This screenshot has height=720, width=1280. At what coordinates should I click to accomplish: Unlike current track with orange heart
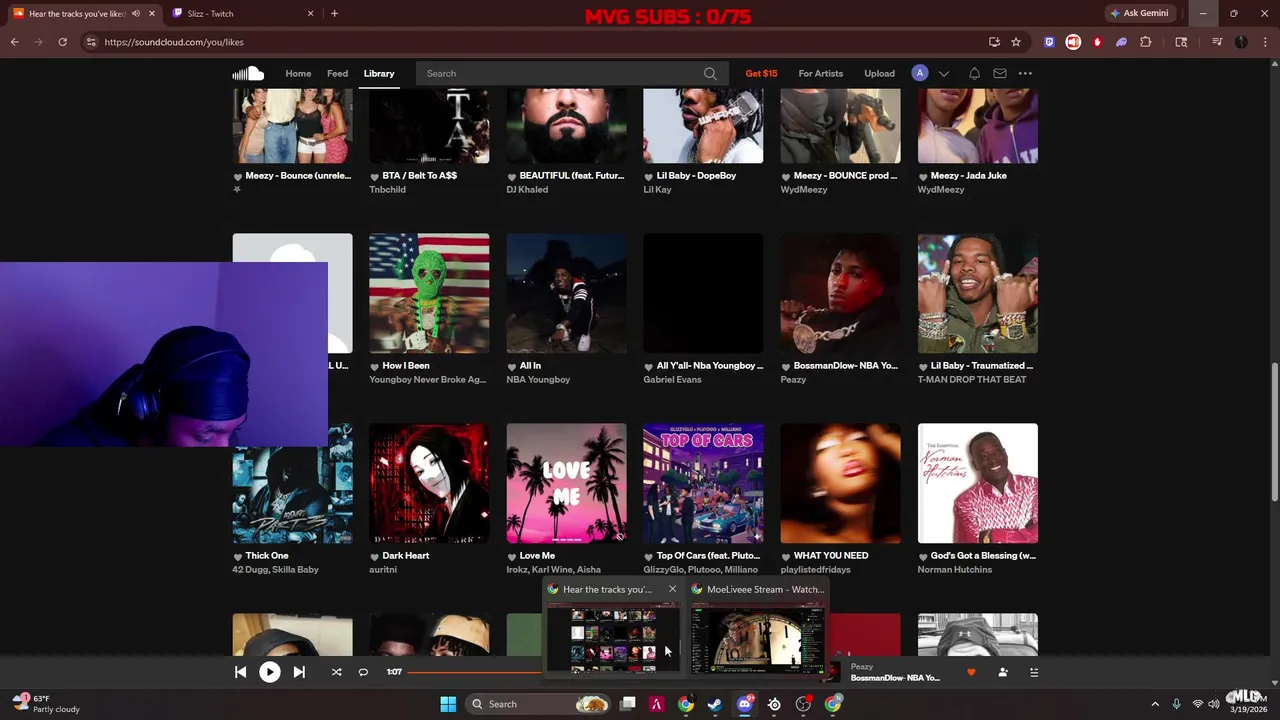coord(971,672)
